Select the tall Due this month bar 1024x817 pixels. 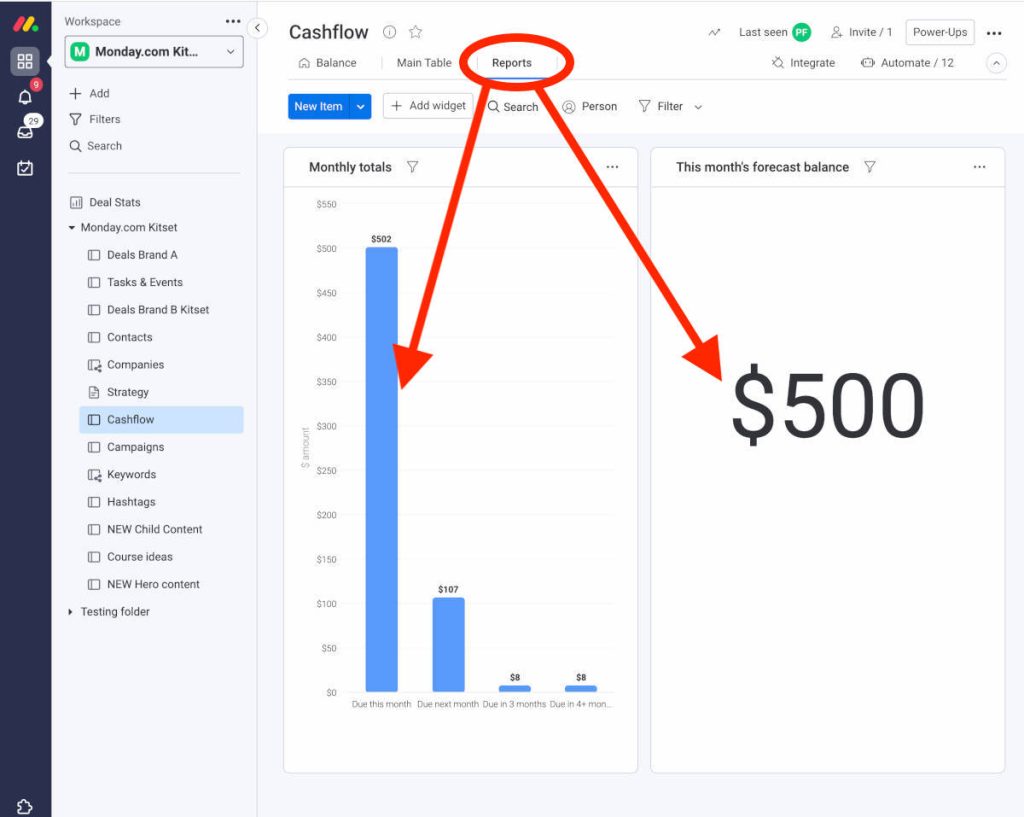tap(381, 470)
